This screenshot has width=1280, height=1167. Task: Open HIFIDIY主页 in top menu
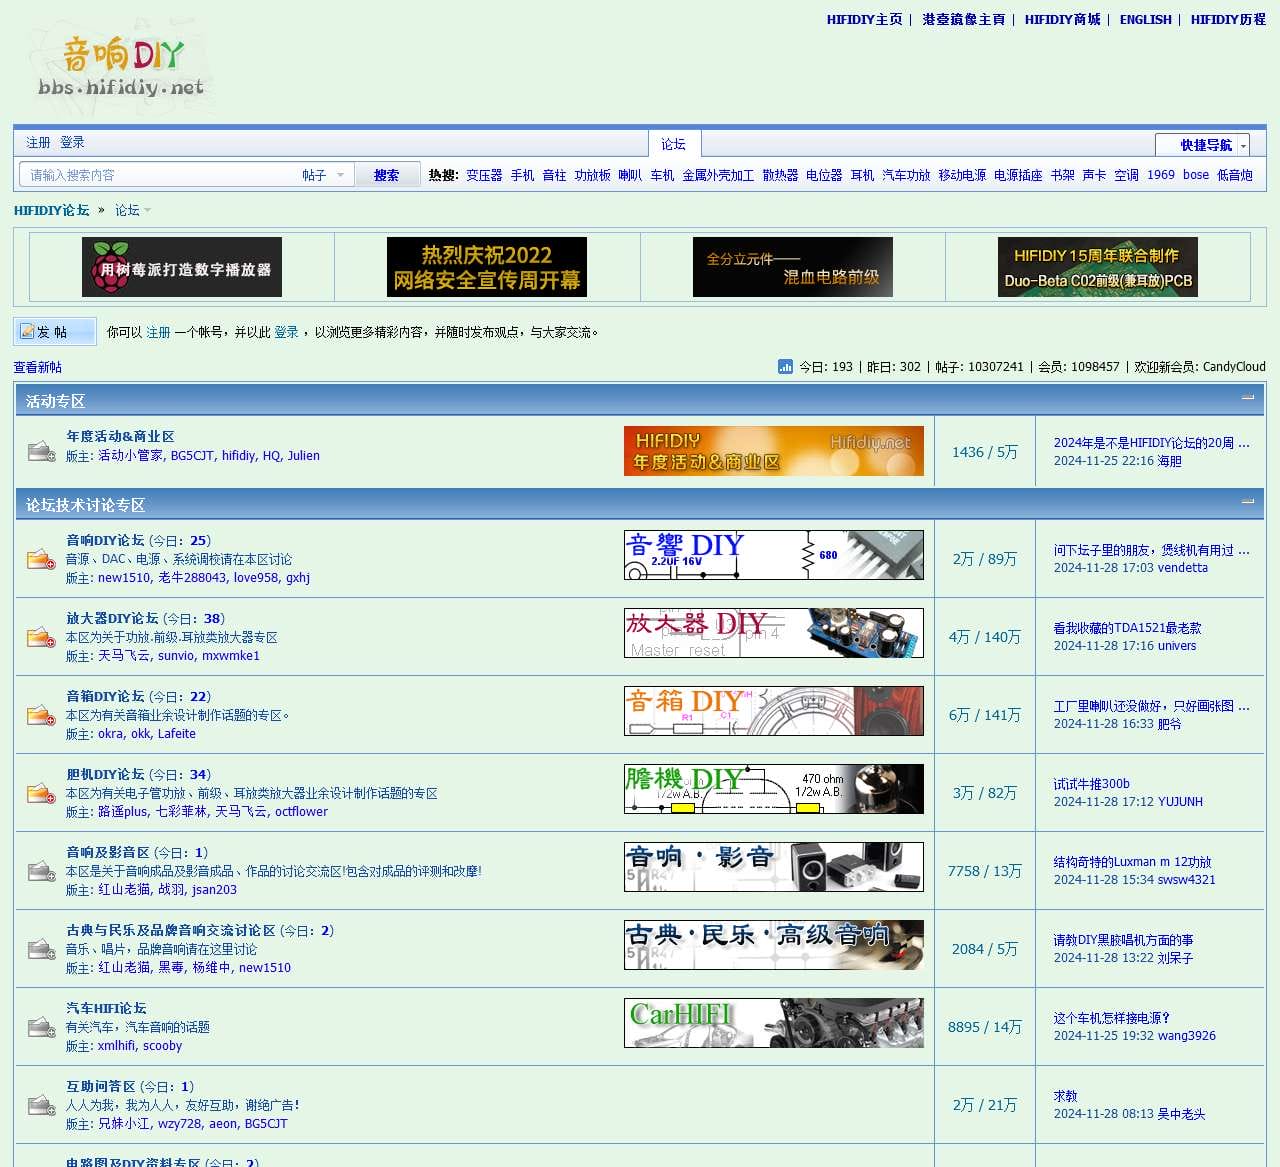point(864,19)
